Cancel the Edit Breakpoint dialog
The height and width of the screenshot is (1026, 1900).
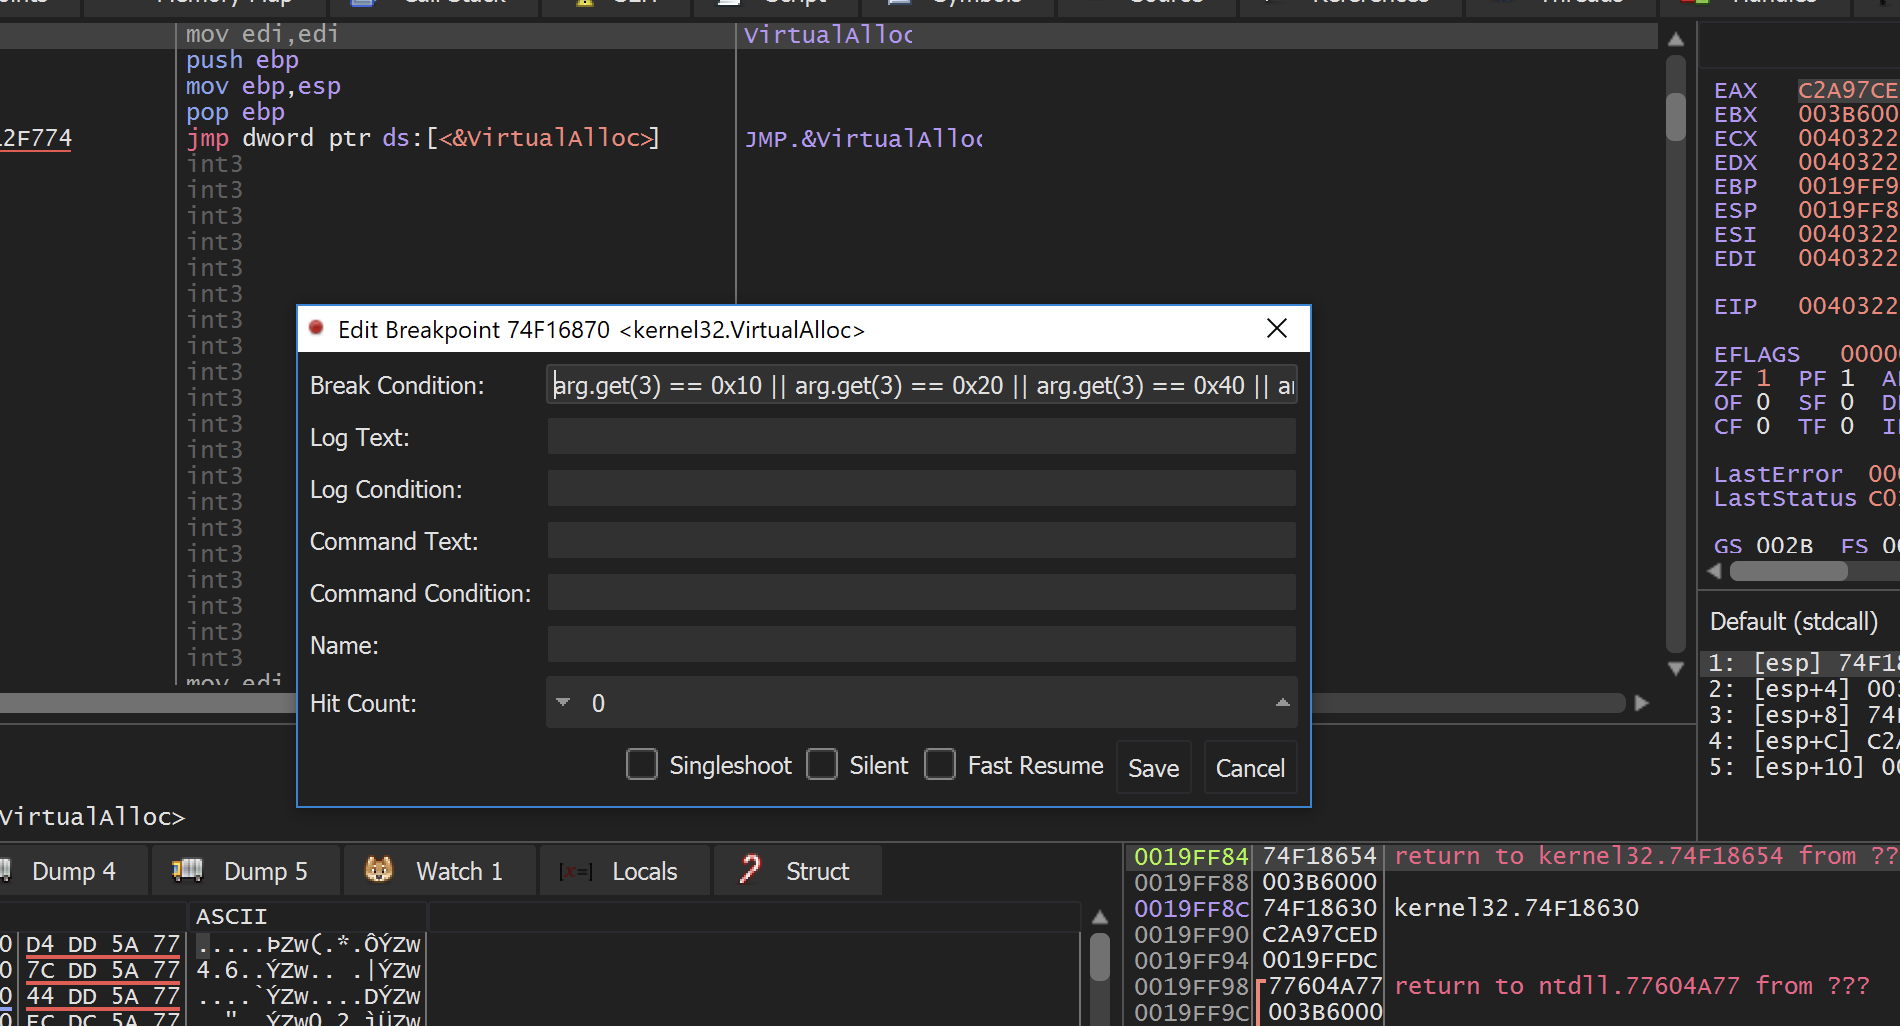(1250, 768)
